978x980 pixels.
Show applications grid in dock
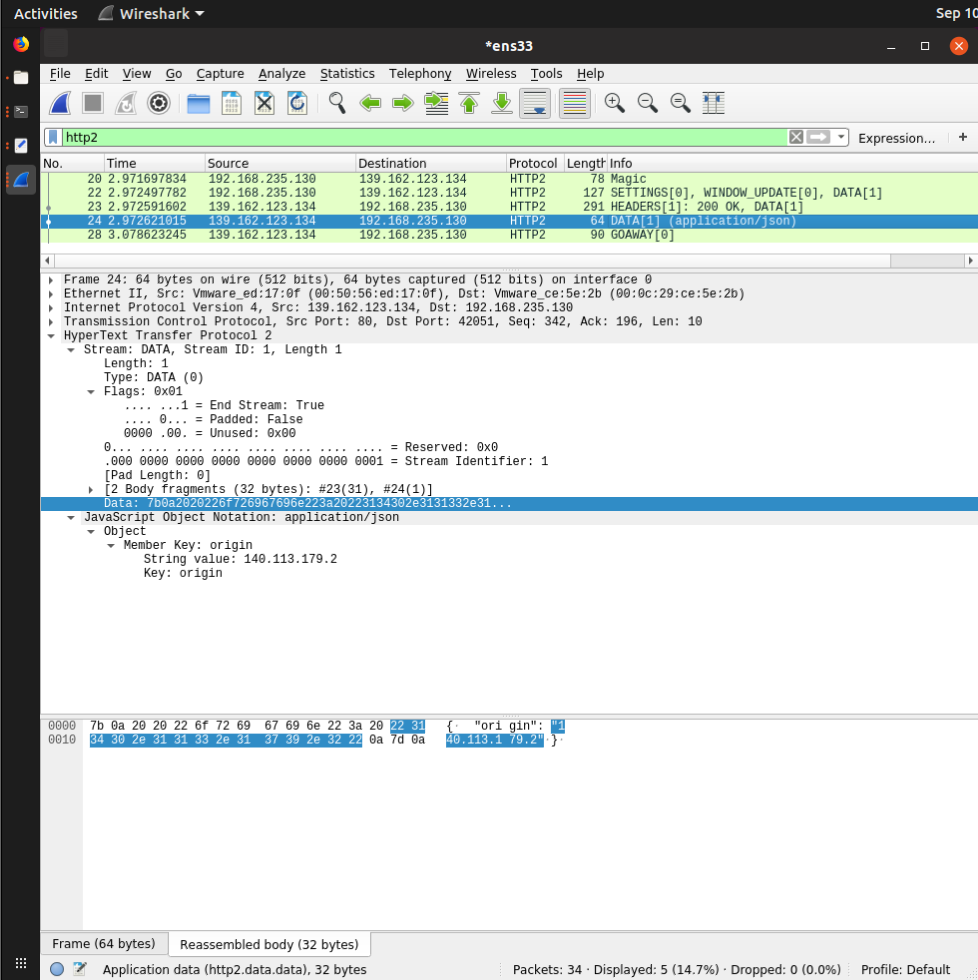(21, 963)
